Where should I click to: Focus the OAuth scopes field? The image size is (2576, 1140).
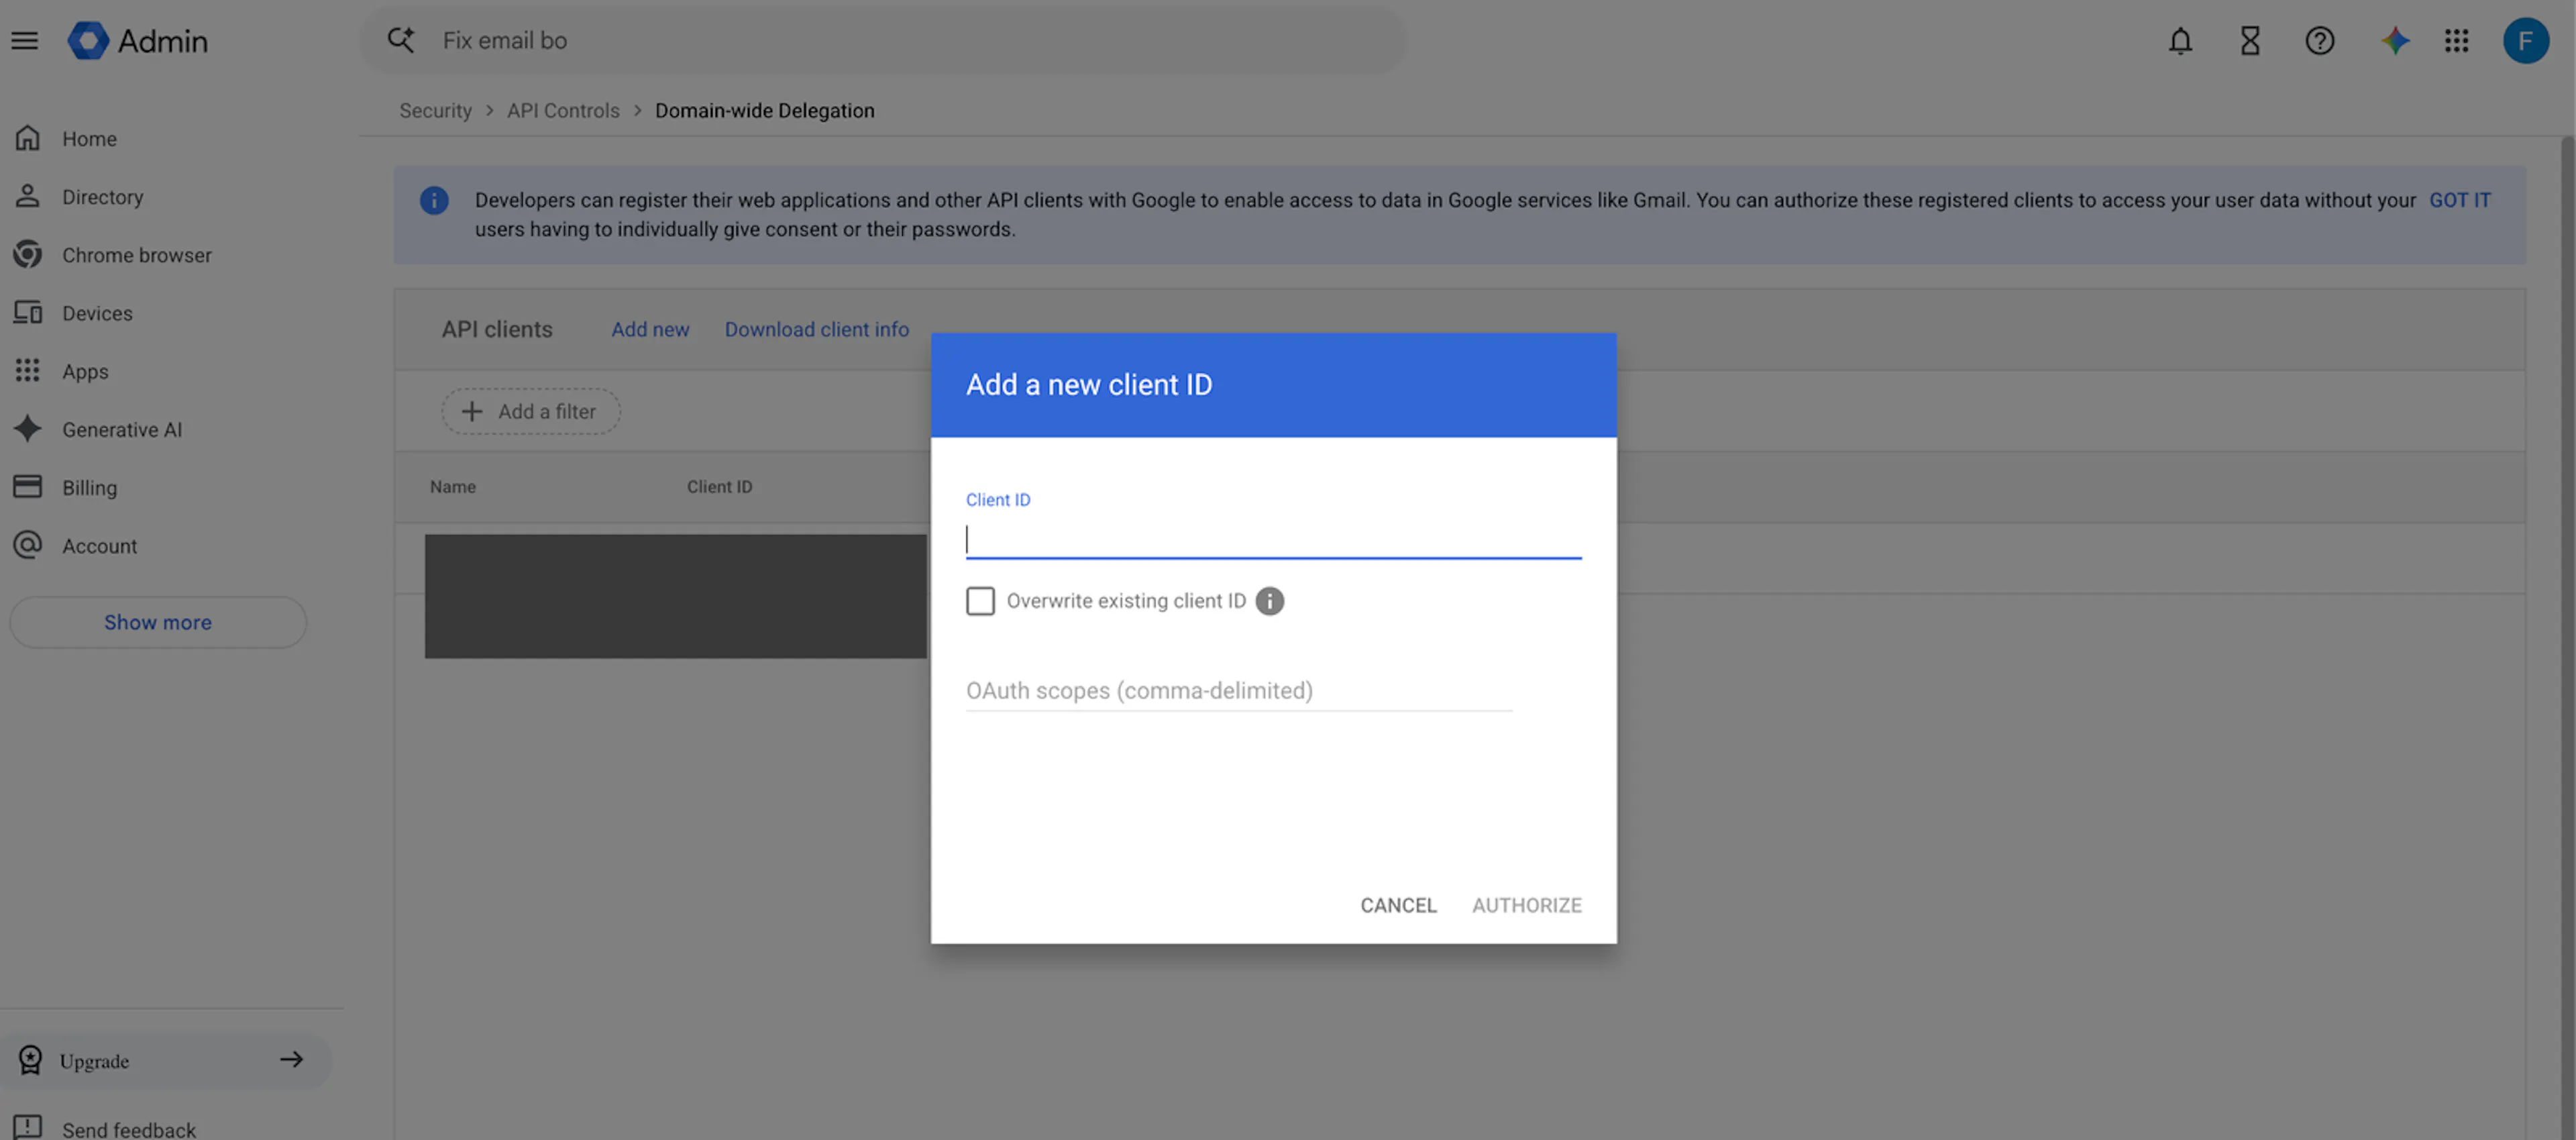[1238, 690]
